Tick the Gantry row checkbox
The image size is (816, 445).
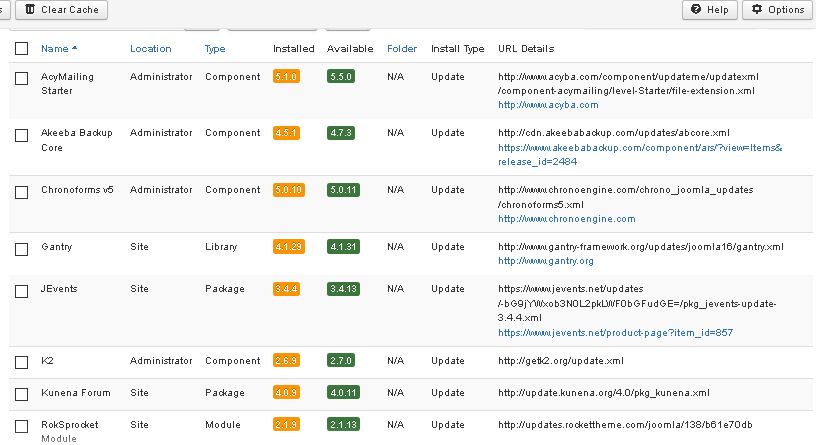click(x=21, y=249)
